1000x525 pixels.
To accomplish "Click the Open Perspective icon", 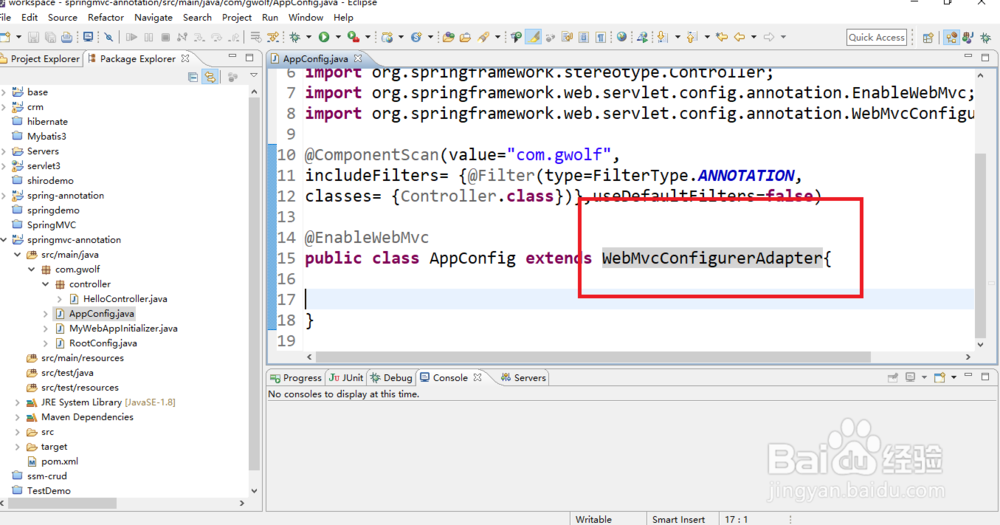I will pos(928,38).
